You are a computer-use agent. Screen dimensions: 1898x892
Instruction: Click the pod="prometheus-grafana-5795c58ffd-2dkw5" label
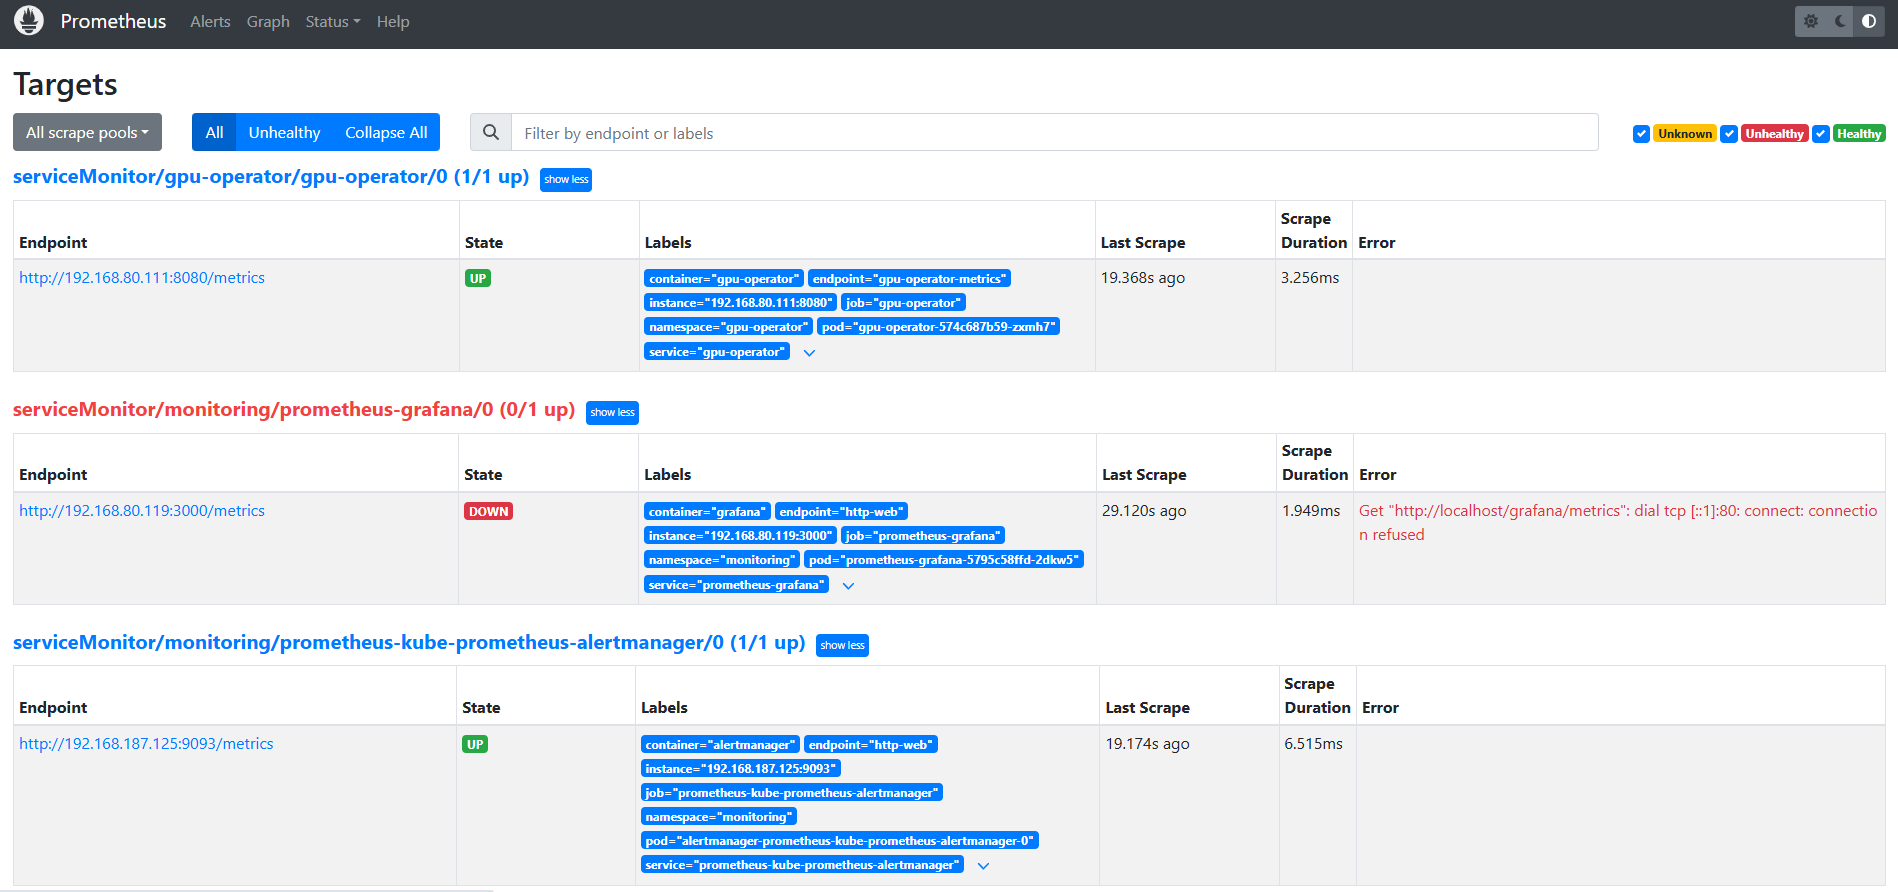click(x=944, y=560)
